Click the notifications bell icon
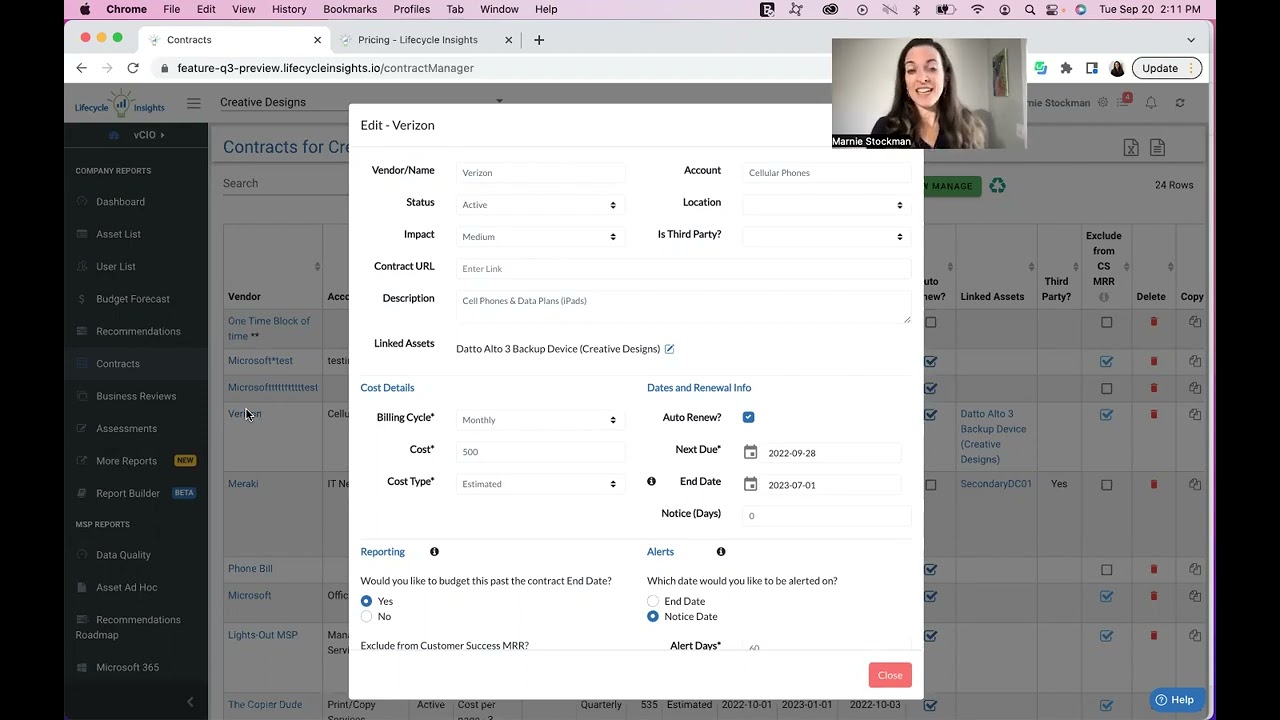This screenshot has width=1280, height=720. [x=1151, y=103]
